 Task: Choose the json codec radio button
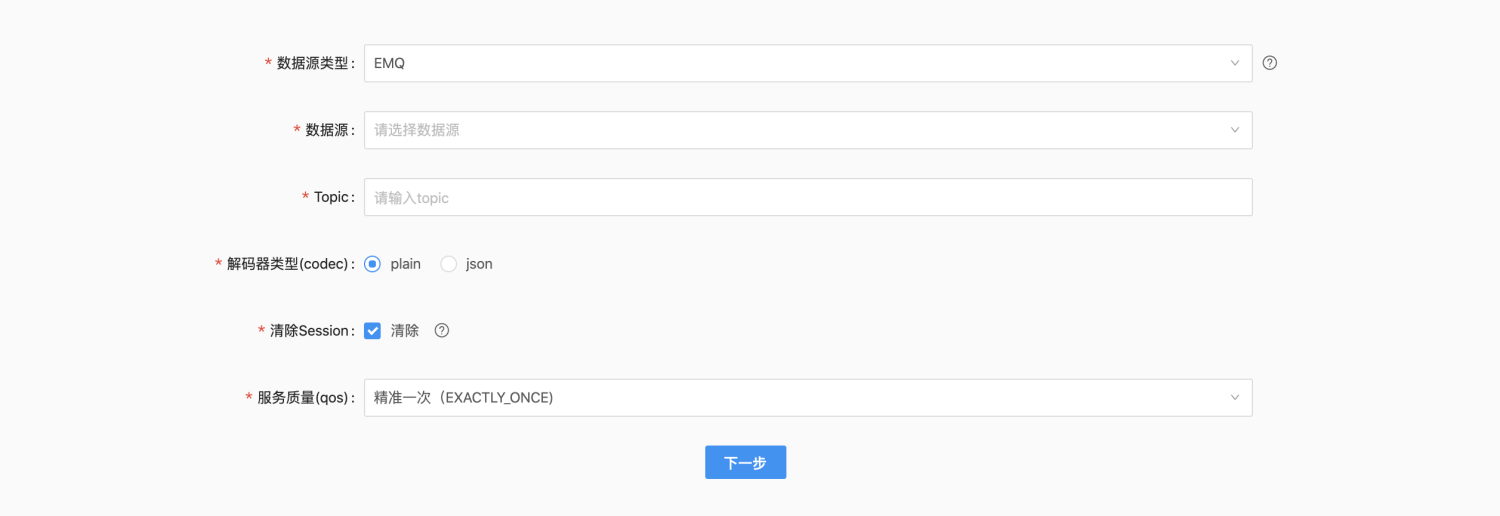449,264
